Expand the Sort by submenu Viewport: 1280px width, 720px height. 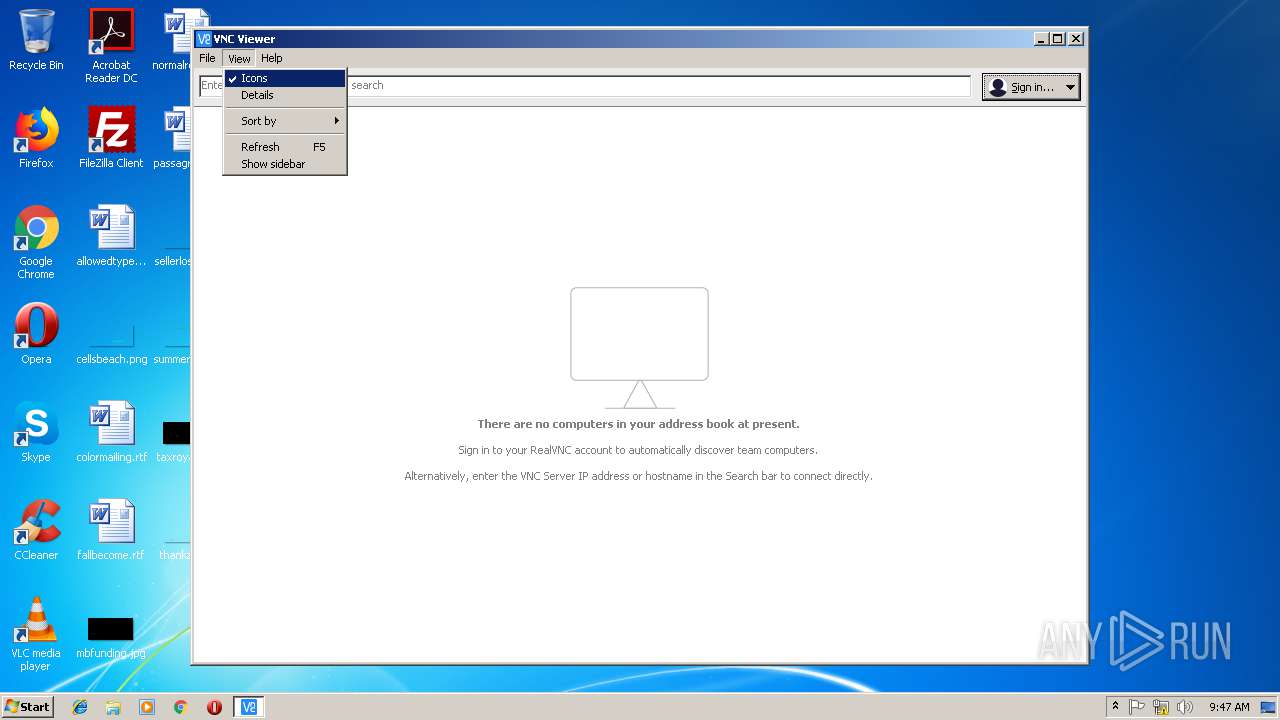click(x=285, y=121)
